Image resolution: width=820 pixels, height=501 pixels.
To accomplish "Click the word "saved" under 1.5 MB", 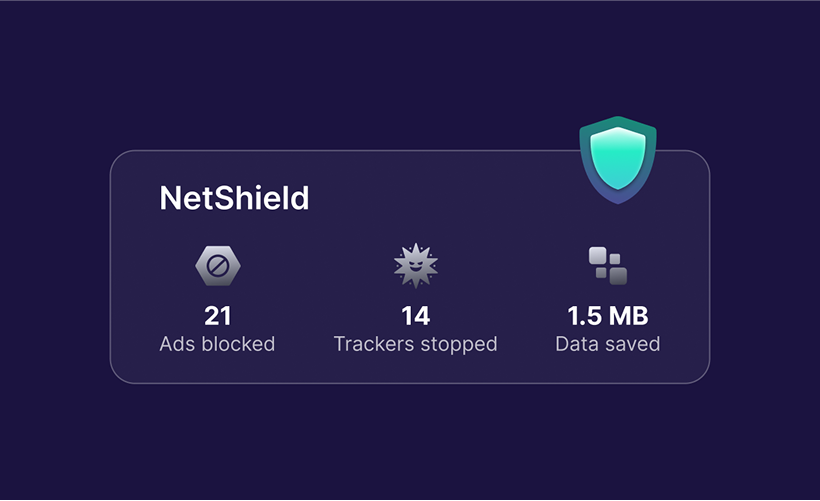I will pyautogui.click(x=632, y=344).
